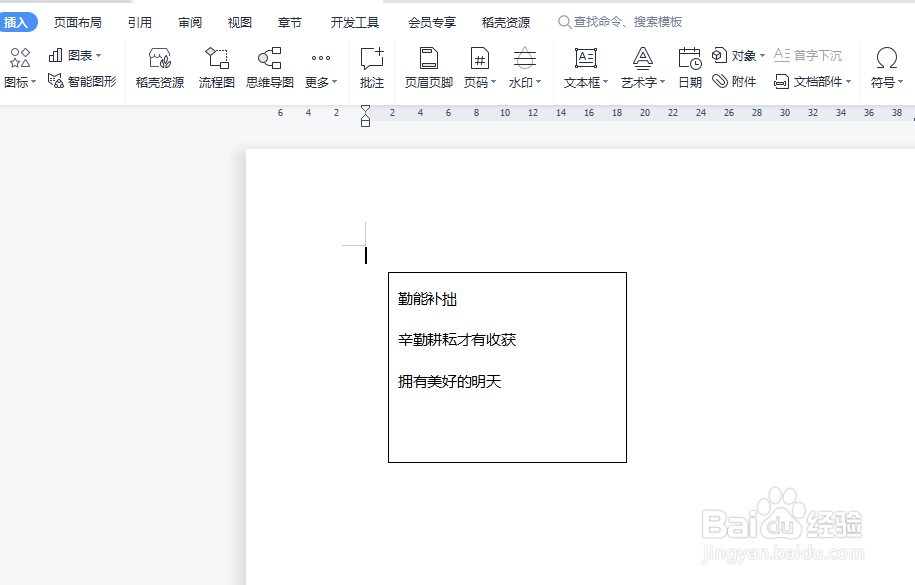Click the text line 辛勤耕耘才有收获
Viewport: 915px width, 585px height.
coord(457,340)
